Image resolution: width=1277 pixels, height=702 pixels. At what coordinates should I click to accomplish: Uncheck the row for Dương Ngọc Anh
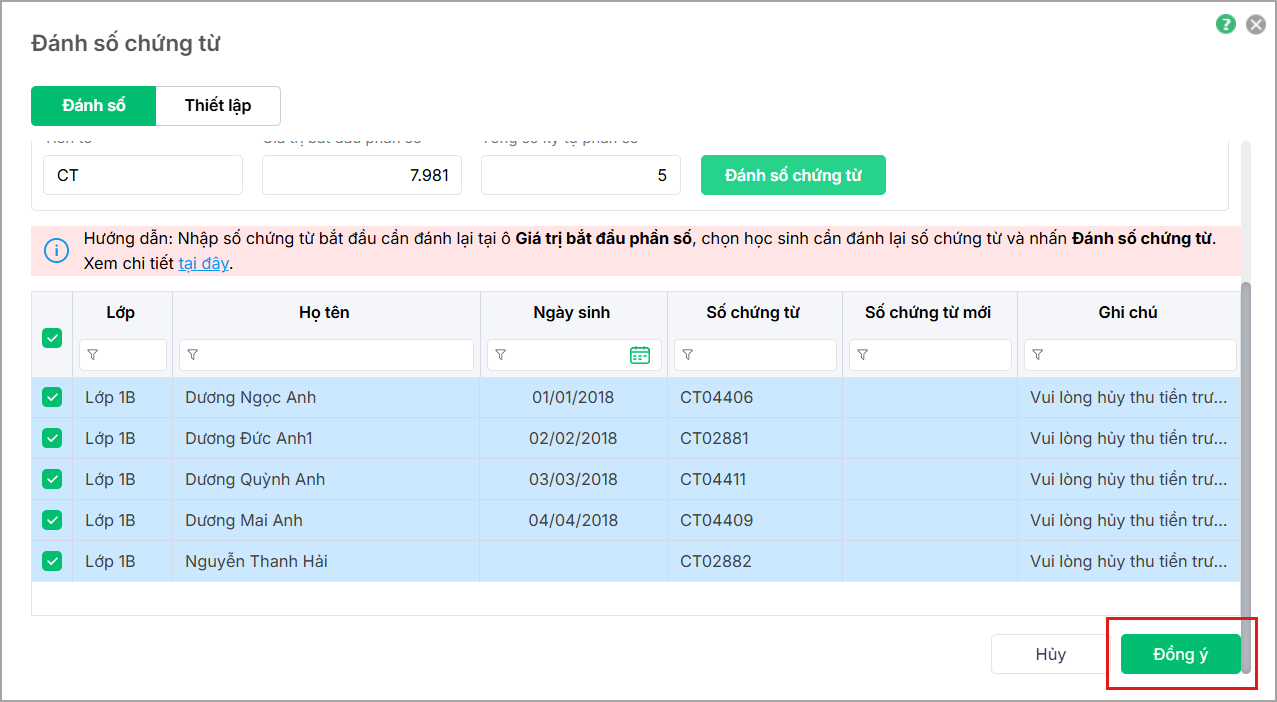(52, 397)
